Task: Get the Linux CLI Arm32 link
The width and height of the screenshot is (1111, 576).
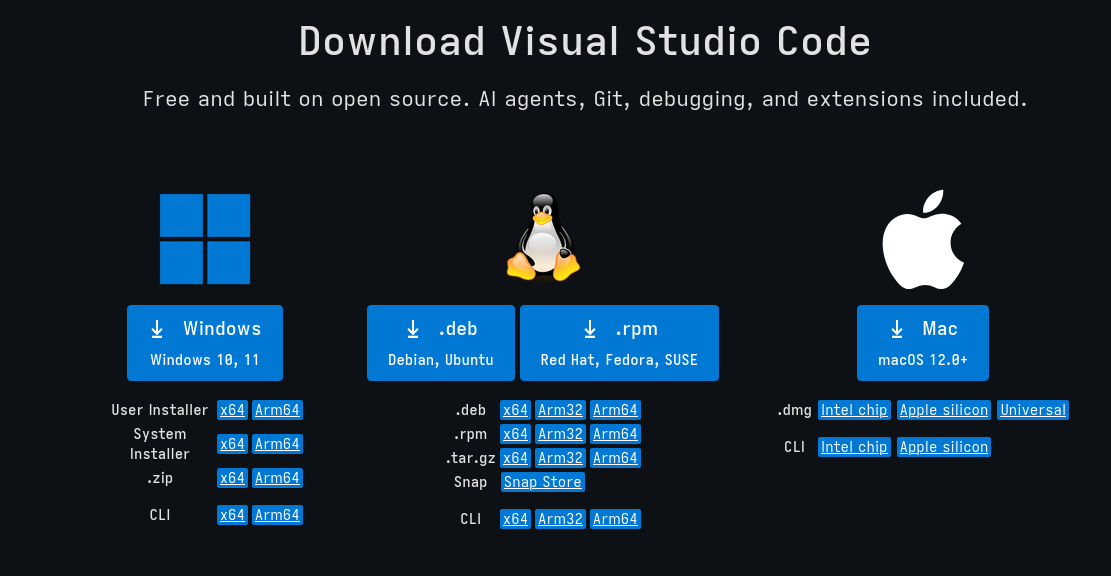Action: click(x=560, y=519)
